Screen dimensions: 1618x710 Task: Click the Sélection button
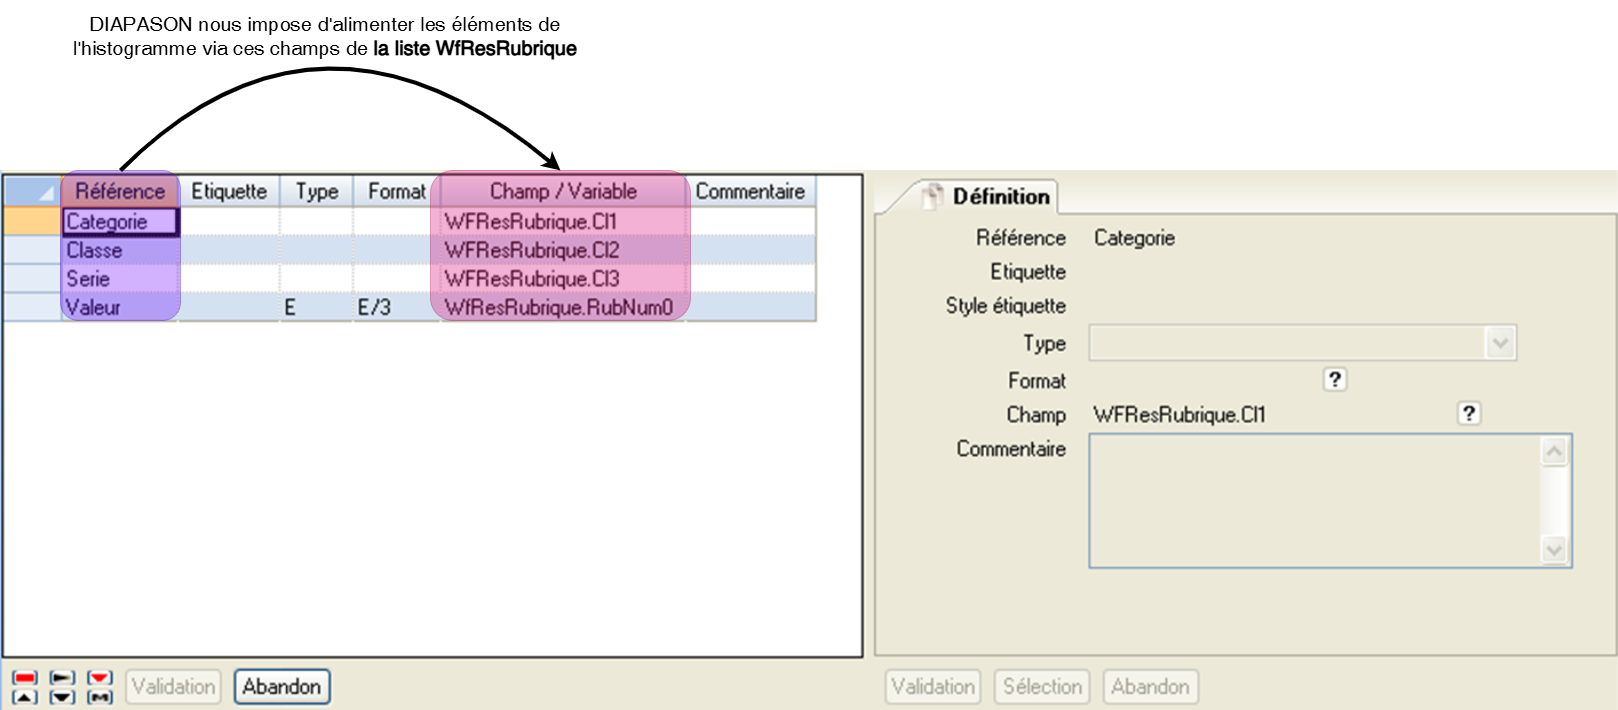pyautogui.click(x=1042, y=687)
